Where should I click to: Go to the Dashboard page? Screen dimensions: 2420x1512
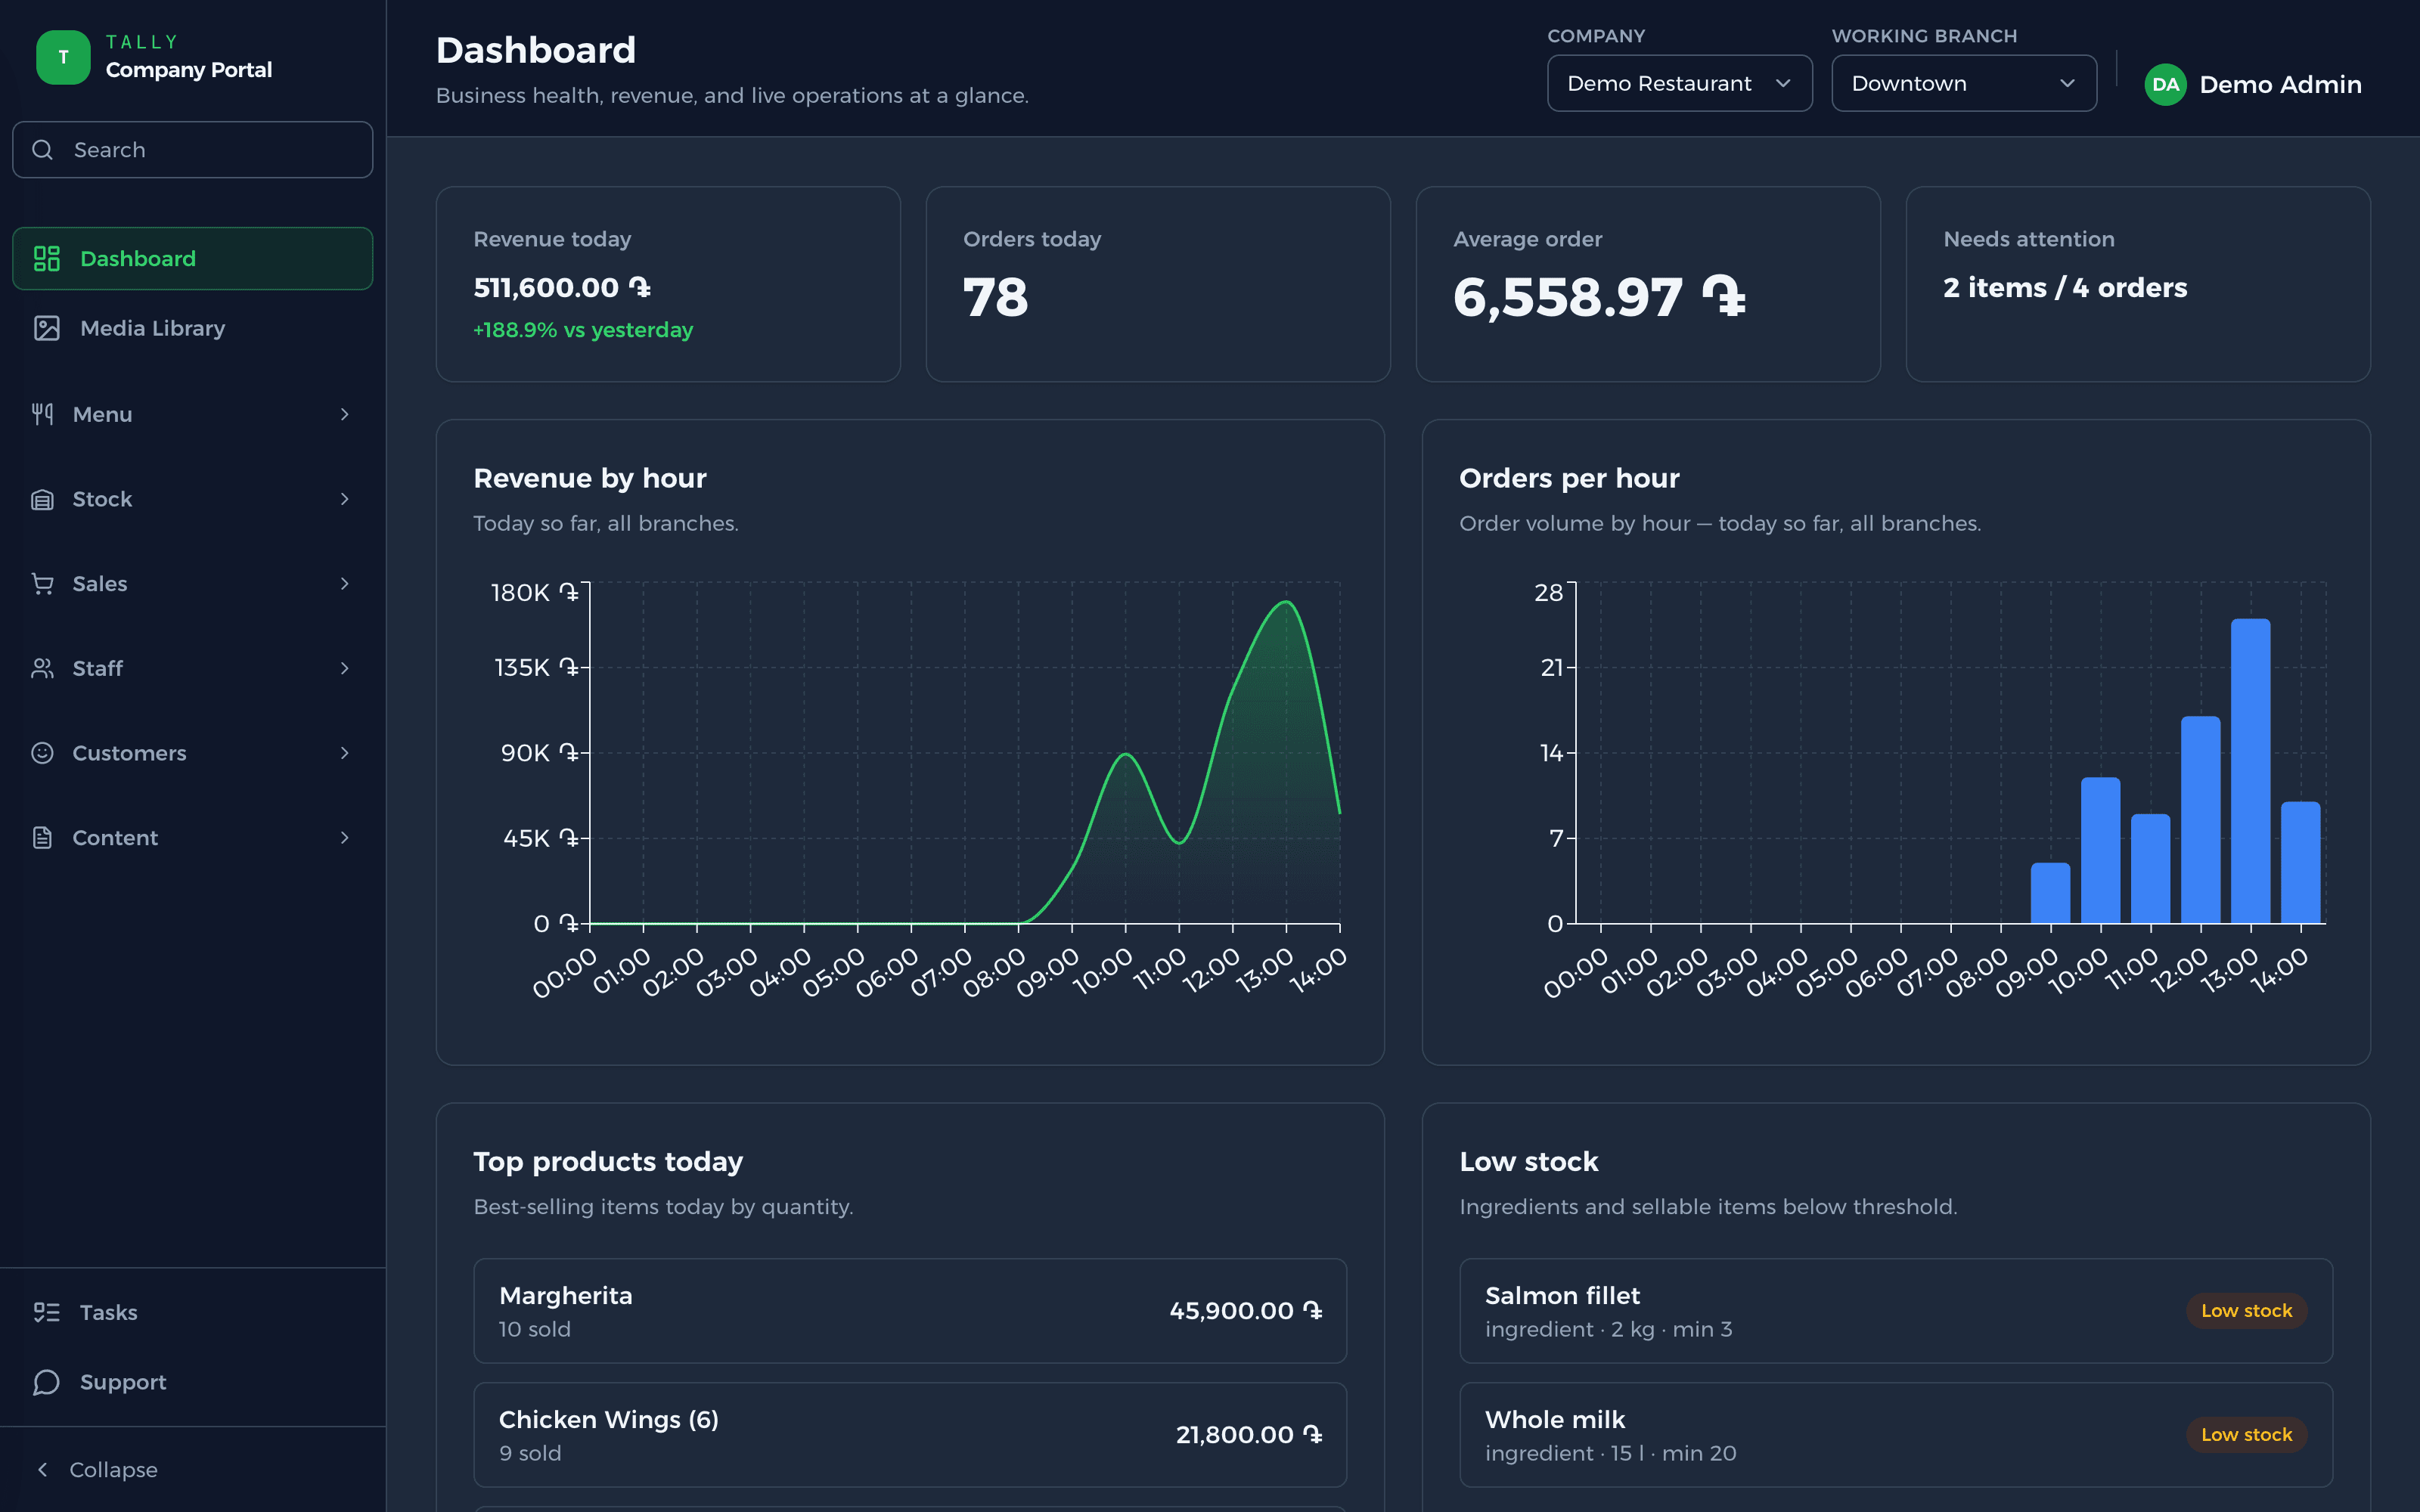click(192, 259)
